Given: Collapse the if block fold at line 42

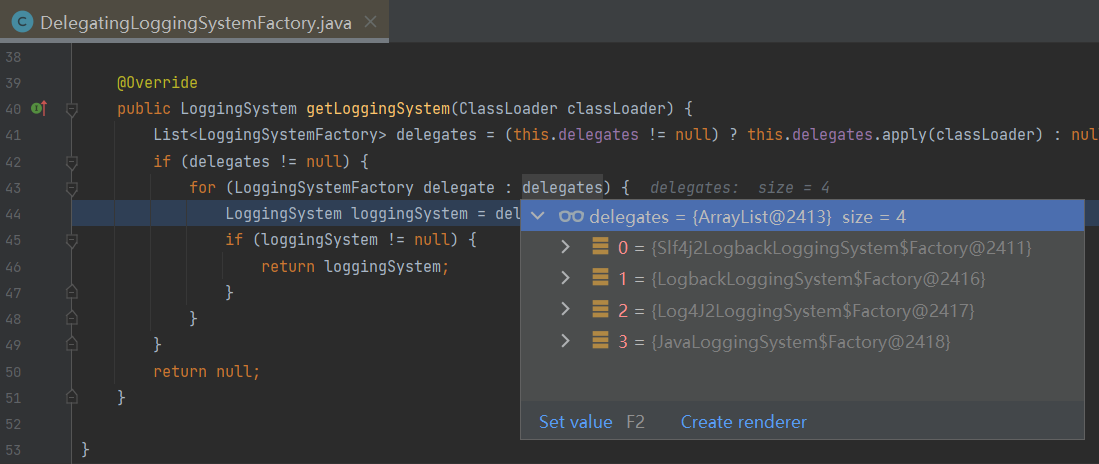Looking at the screenshot, I should click(71, 162).
